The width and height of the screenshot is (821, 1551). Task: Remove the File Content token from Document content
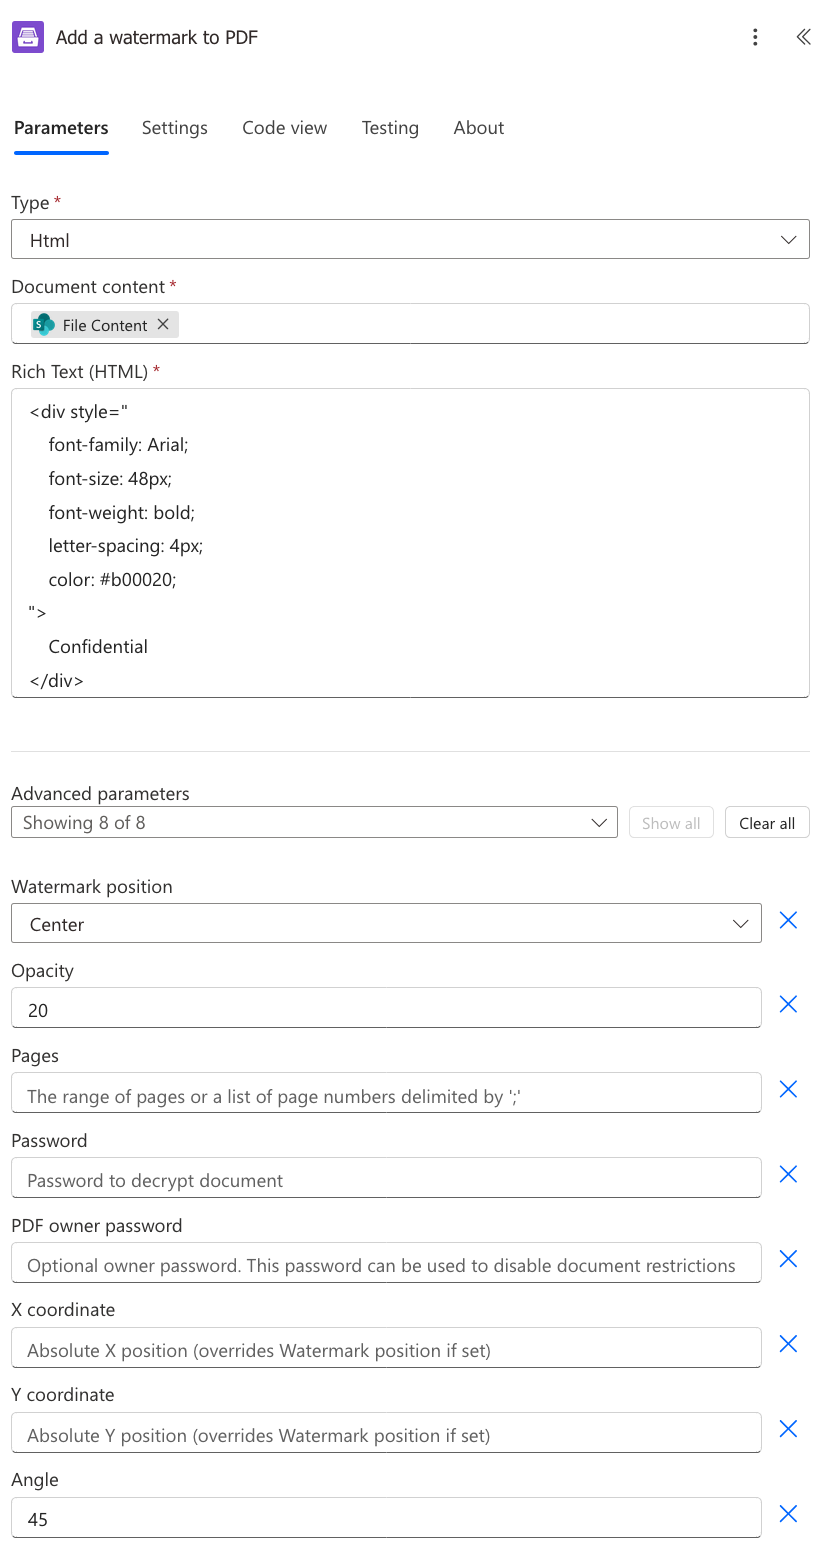(163, 324)
